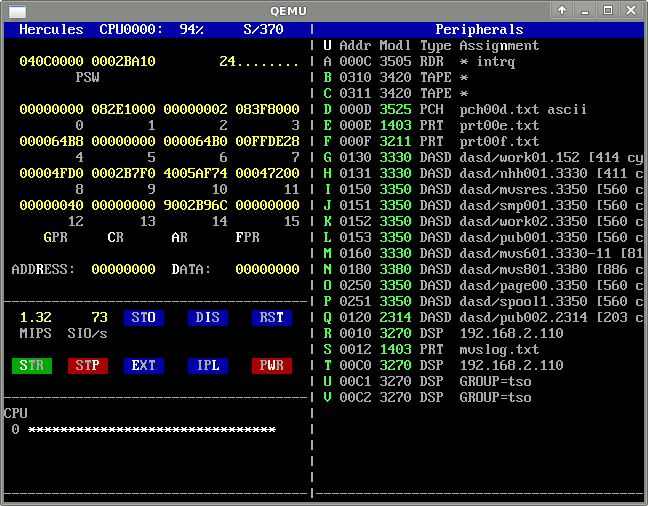The width and height of the screenshot is (648, 506).
Task: Click register 1 value 082E1000
Action: 123,110
